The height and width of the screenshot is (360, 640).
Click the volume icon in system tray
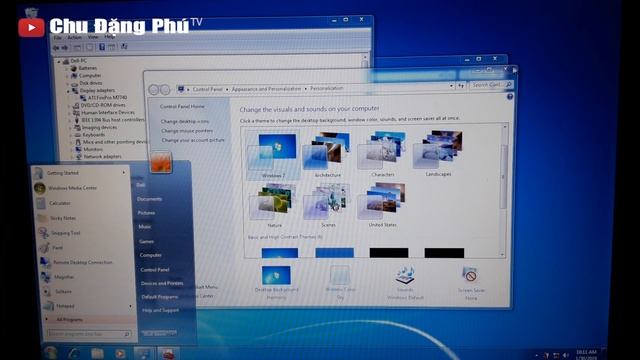pos(566,355)
